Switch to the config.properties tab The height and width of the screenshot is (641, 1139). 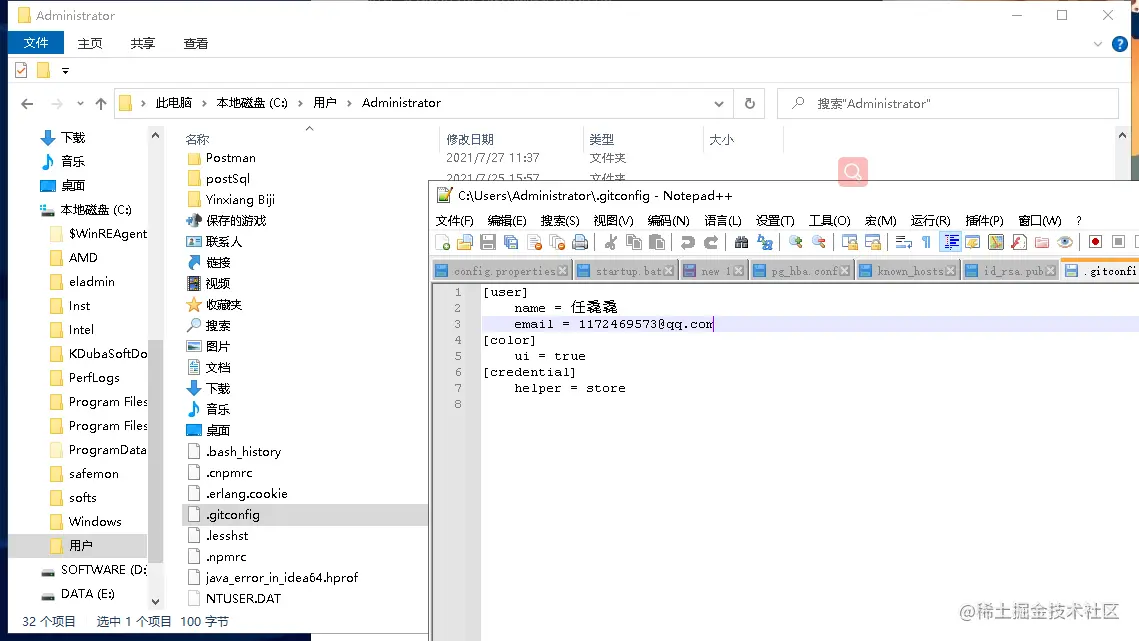pos(500,271)
